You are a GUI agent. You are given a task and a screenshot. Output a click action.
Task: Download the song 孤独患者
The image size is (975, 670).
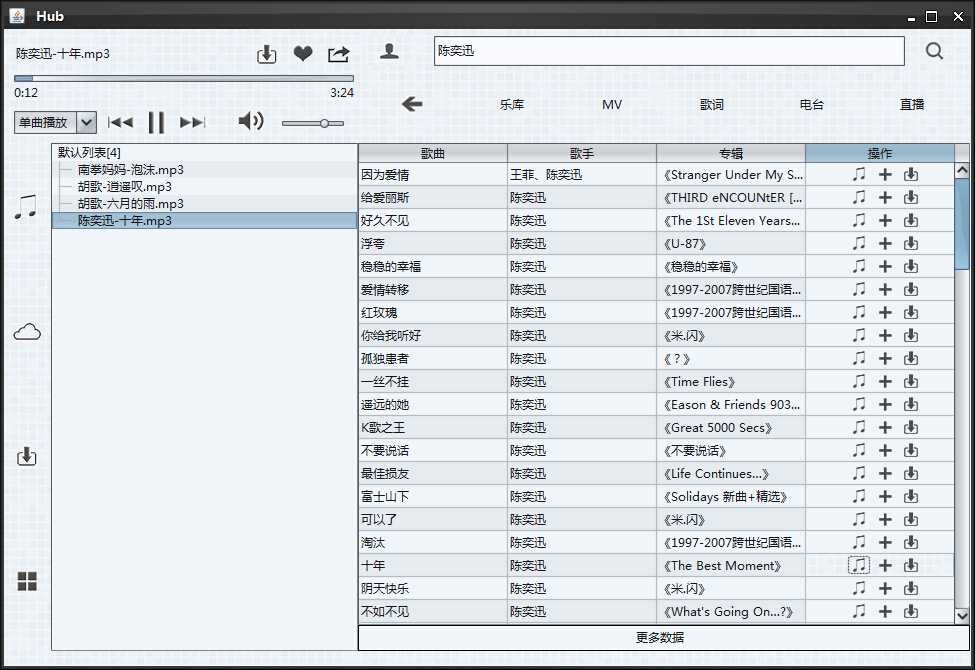point(911,358)
